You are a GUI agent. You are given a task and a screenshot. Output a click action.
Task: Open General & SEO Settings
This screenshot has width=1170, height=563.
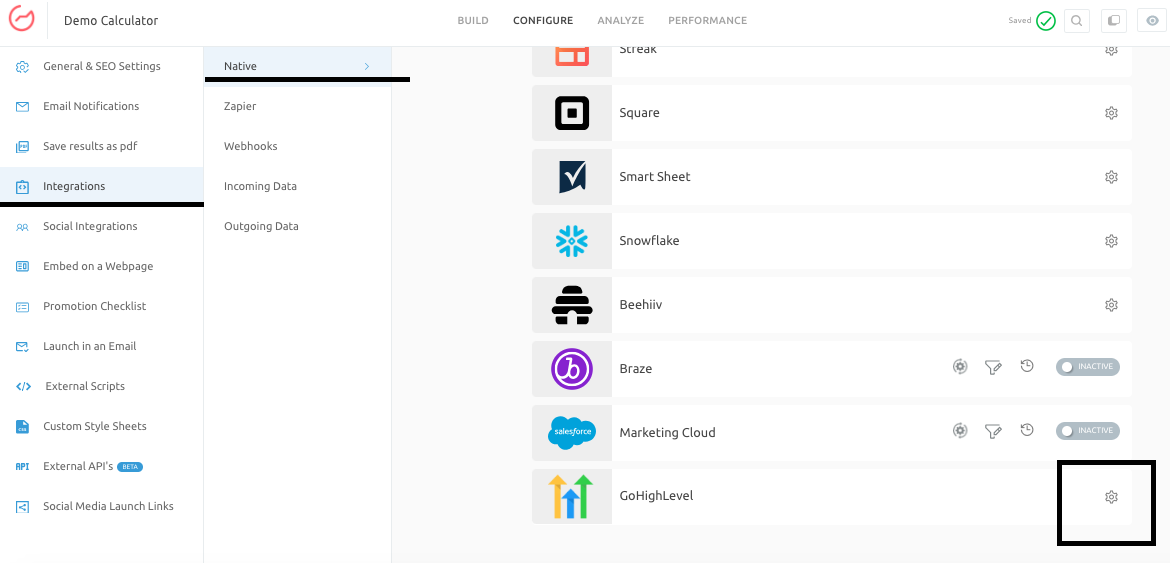(101, 66)
